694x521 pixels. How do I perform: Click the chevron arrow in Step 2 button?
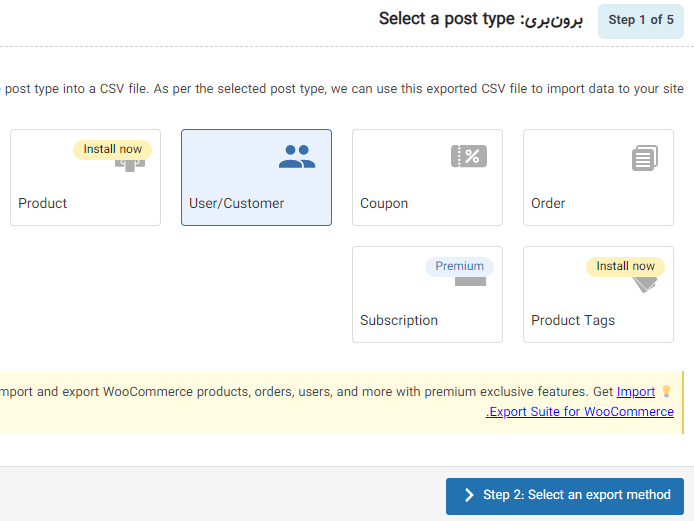click(469, 495)
